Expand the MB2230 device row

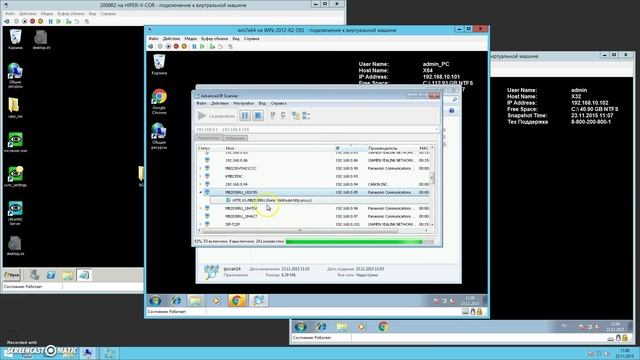(x=200, y=168)
